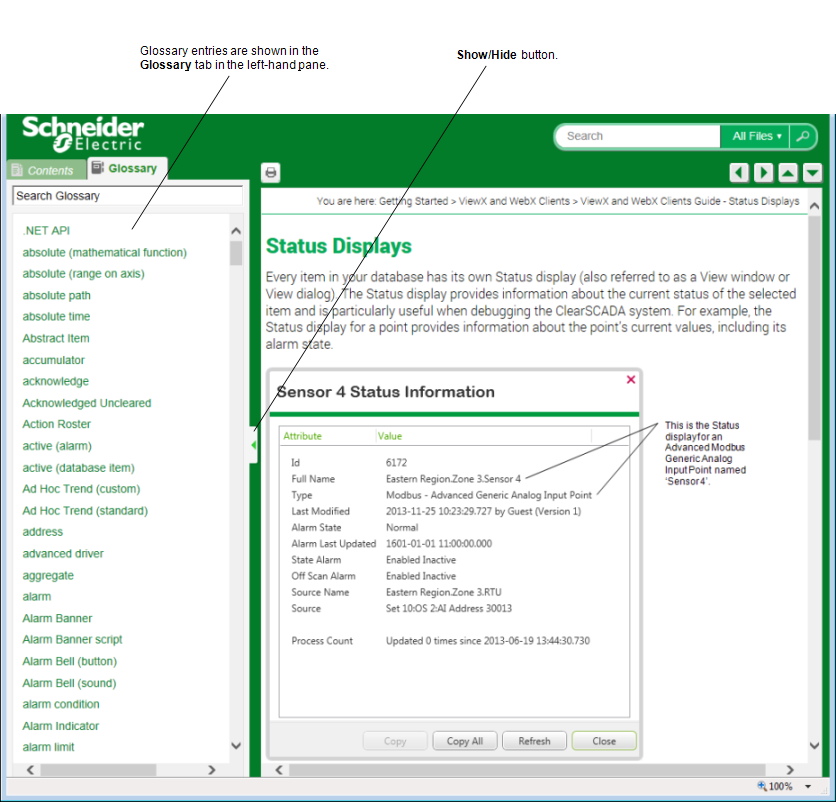This screenshot has height=802, width=836.
Task: Open the alarm condition glossary entry
Action: (61, 704)
